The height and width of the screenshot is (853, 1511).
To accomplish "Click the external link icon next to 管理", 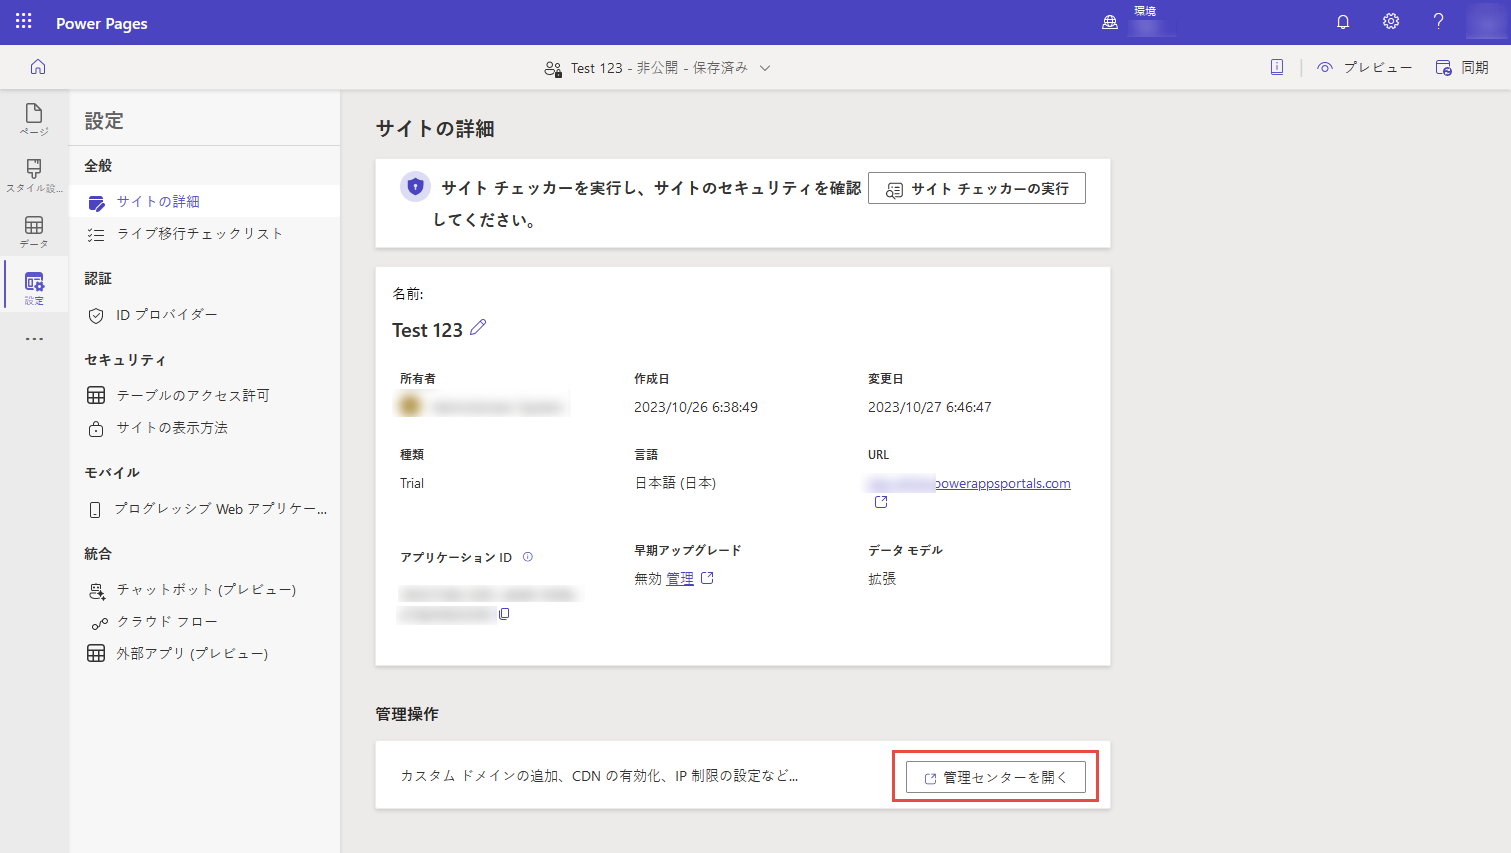I will tap(707, 578).
